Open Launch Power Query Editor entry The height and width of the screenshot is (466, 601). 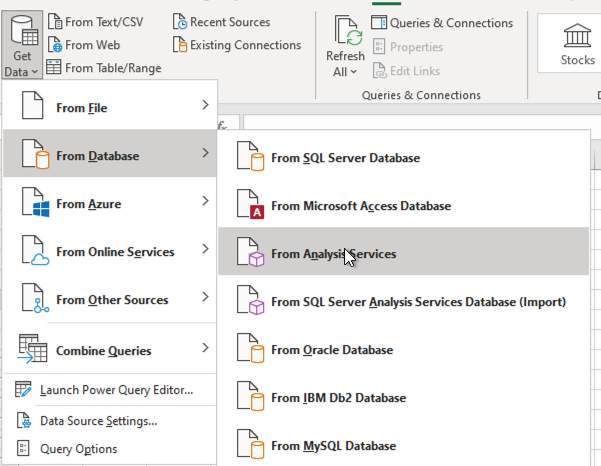click(110, 390)
